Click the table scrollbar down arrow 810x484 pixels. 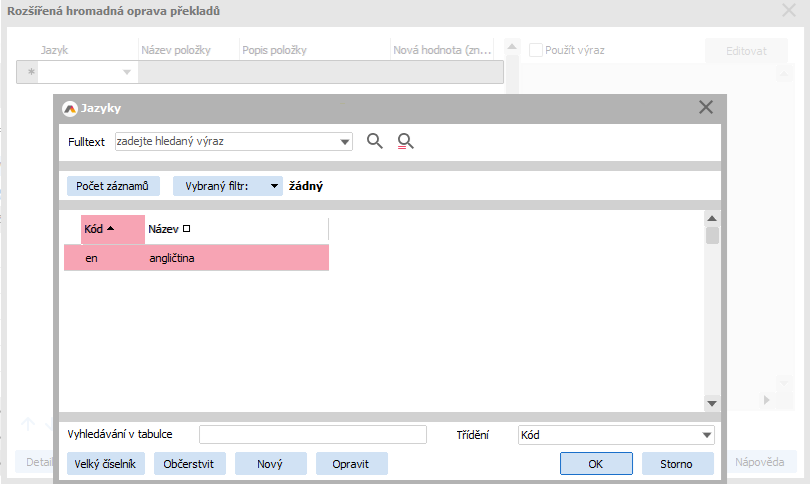pos(712,403)
